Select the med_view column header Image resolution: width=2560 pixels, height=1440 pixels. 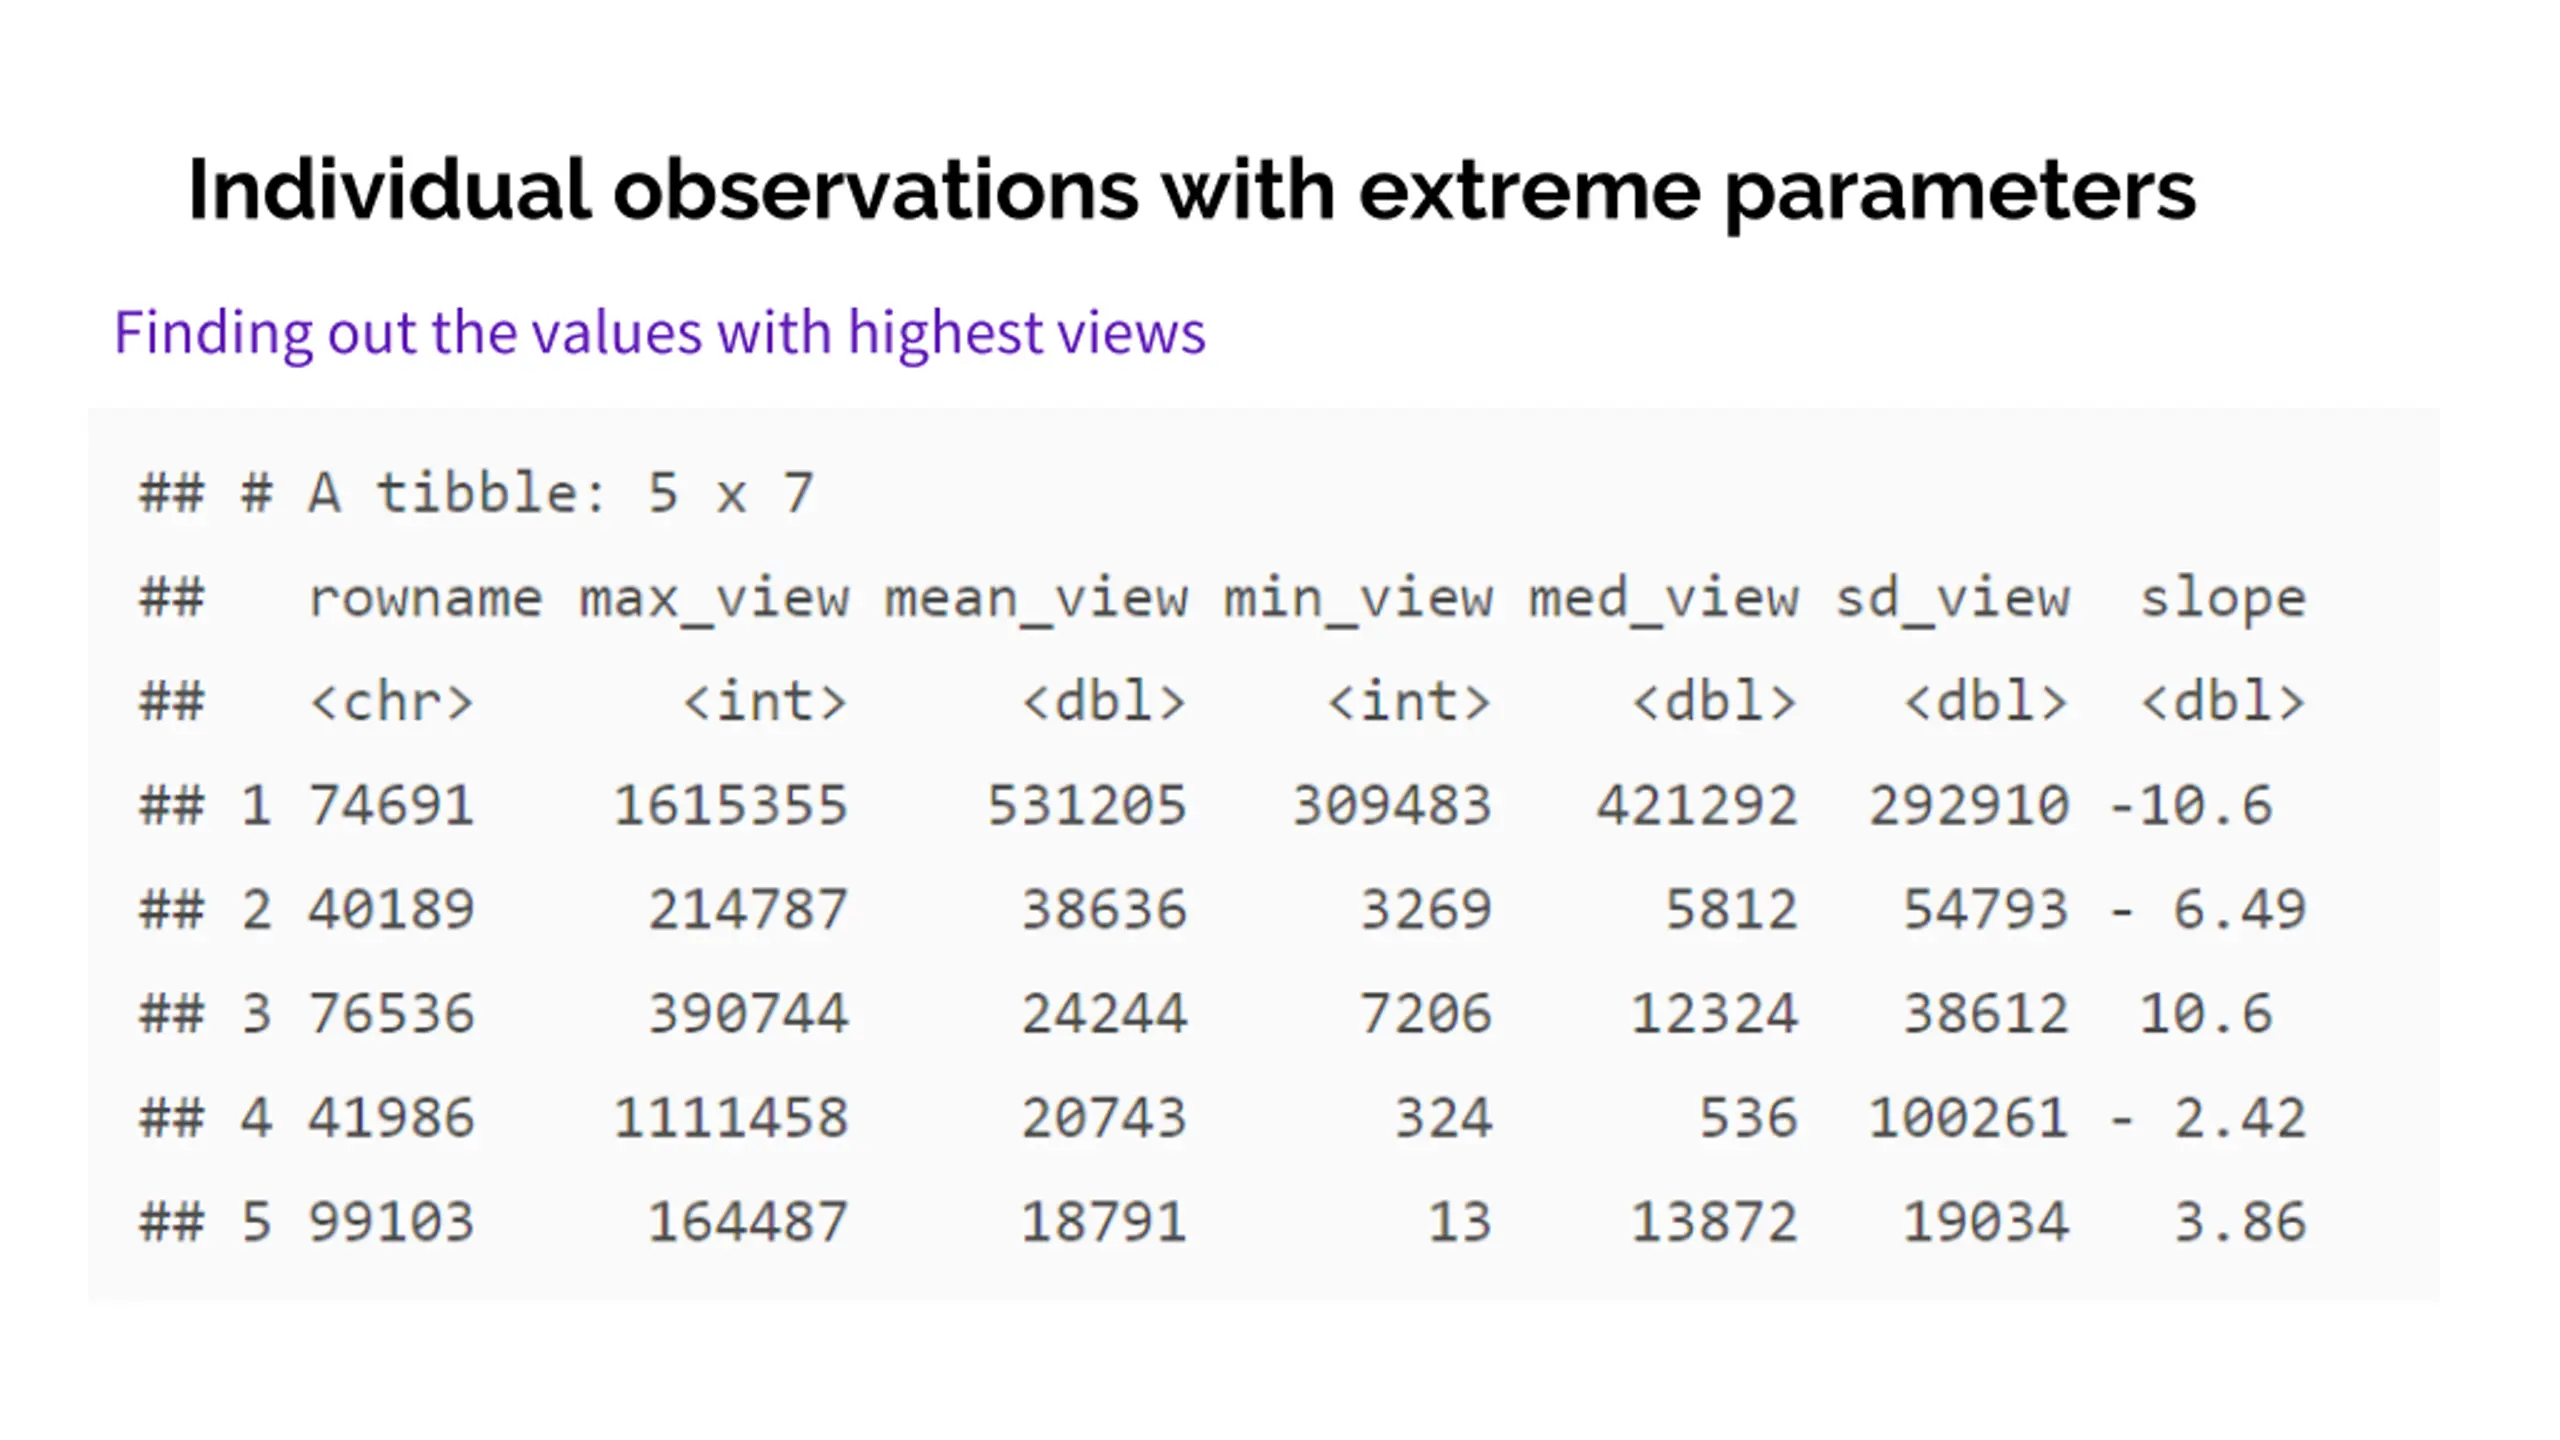tap(1663, 598)
